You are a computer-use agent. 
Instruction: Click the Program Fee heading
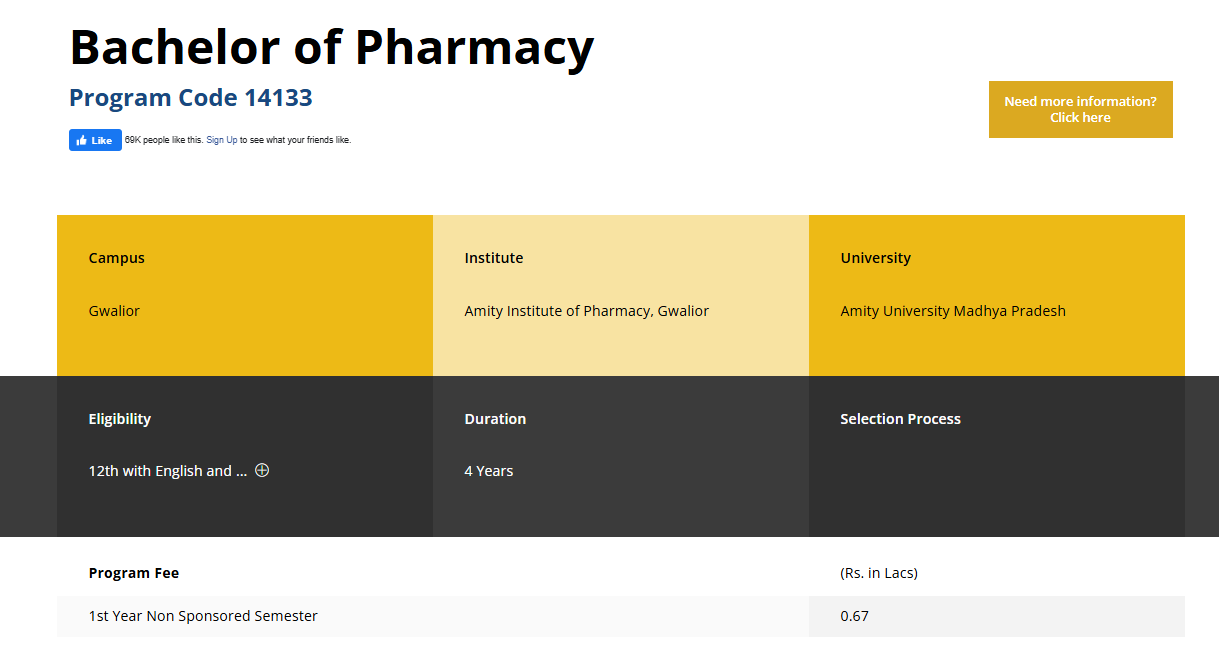(134, 573)
